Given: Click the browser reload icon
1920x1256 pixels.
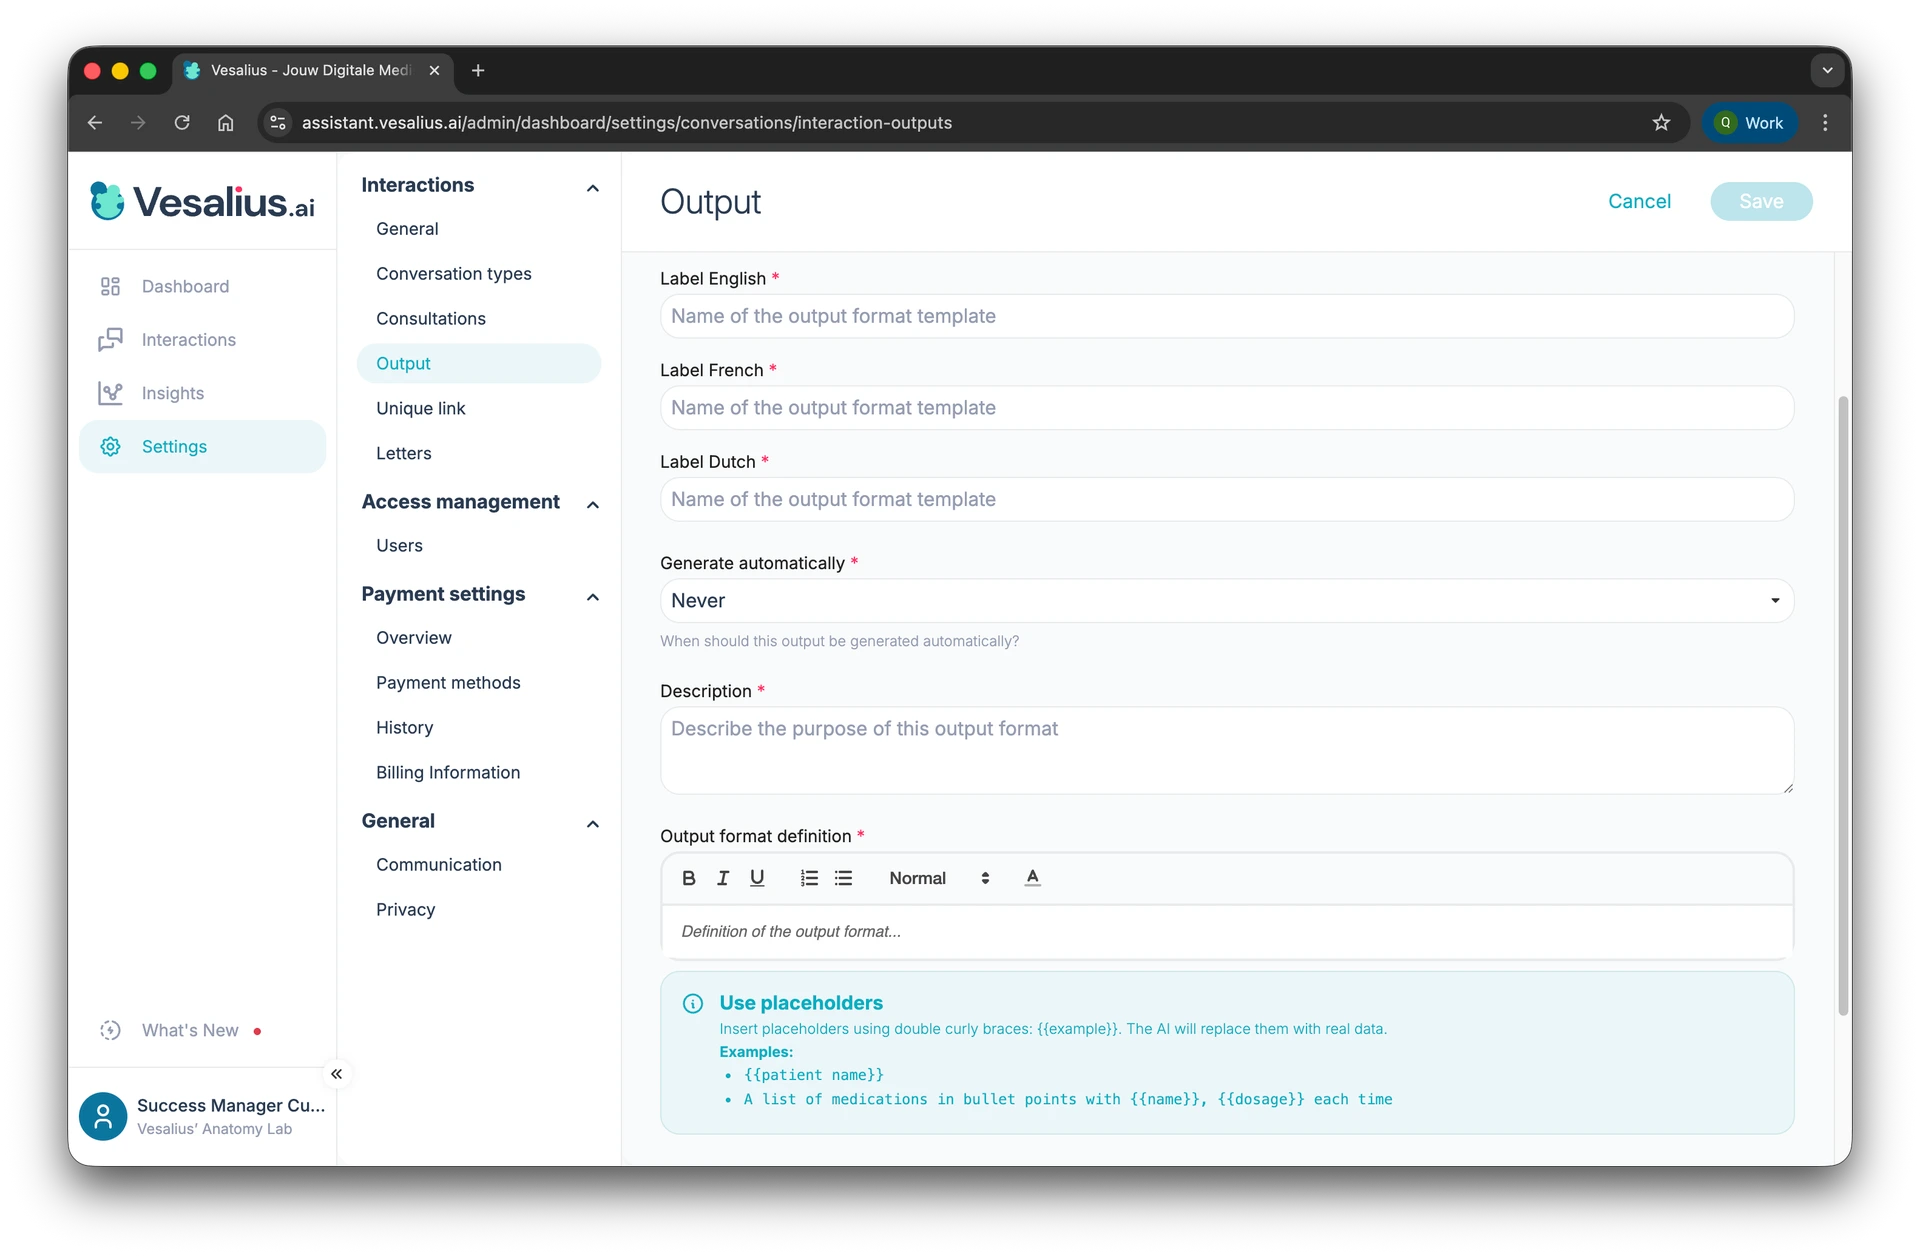Looking at the screenshot, I should (182, 123).
